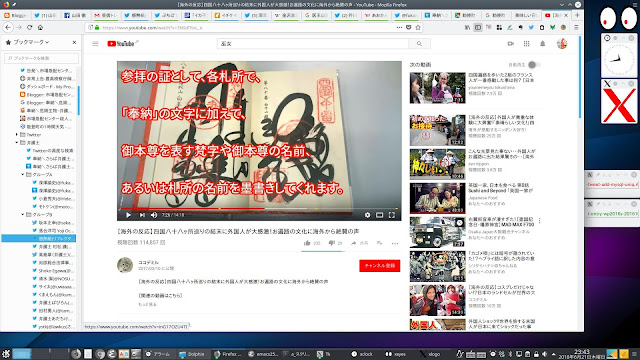The height and width of the screenshot is (360, 640).
Task: Click the taskbar clock showing 23:43
Action: click(582, 354)
